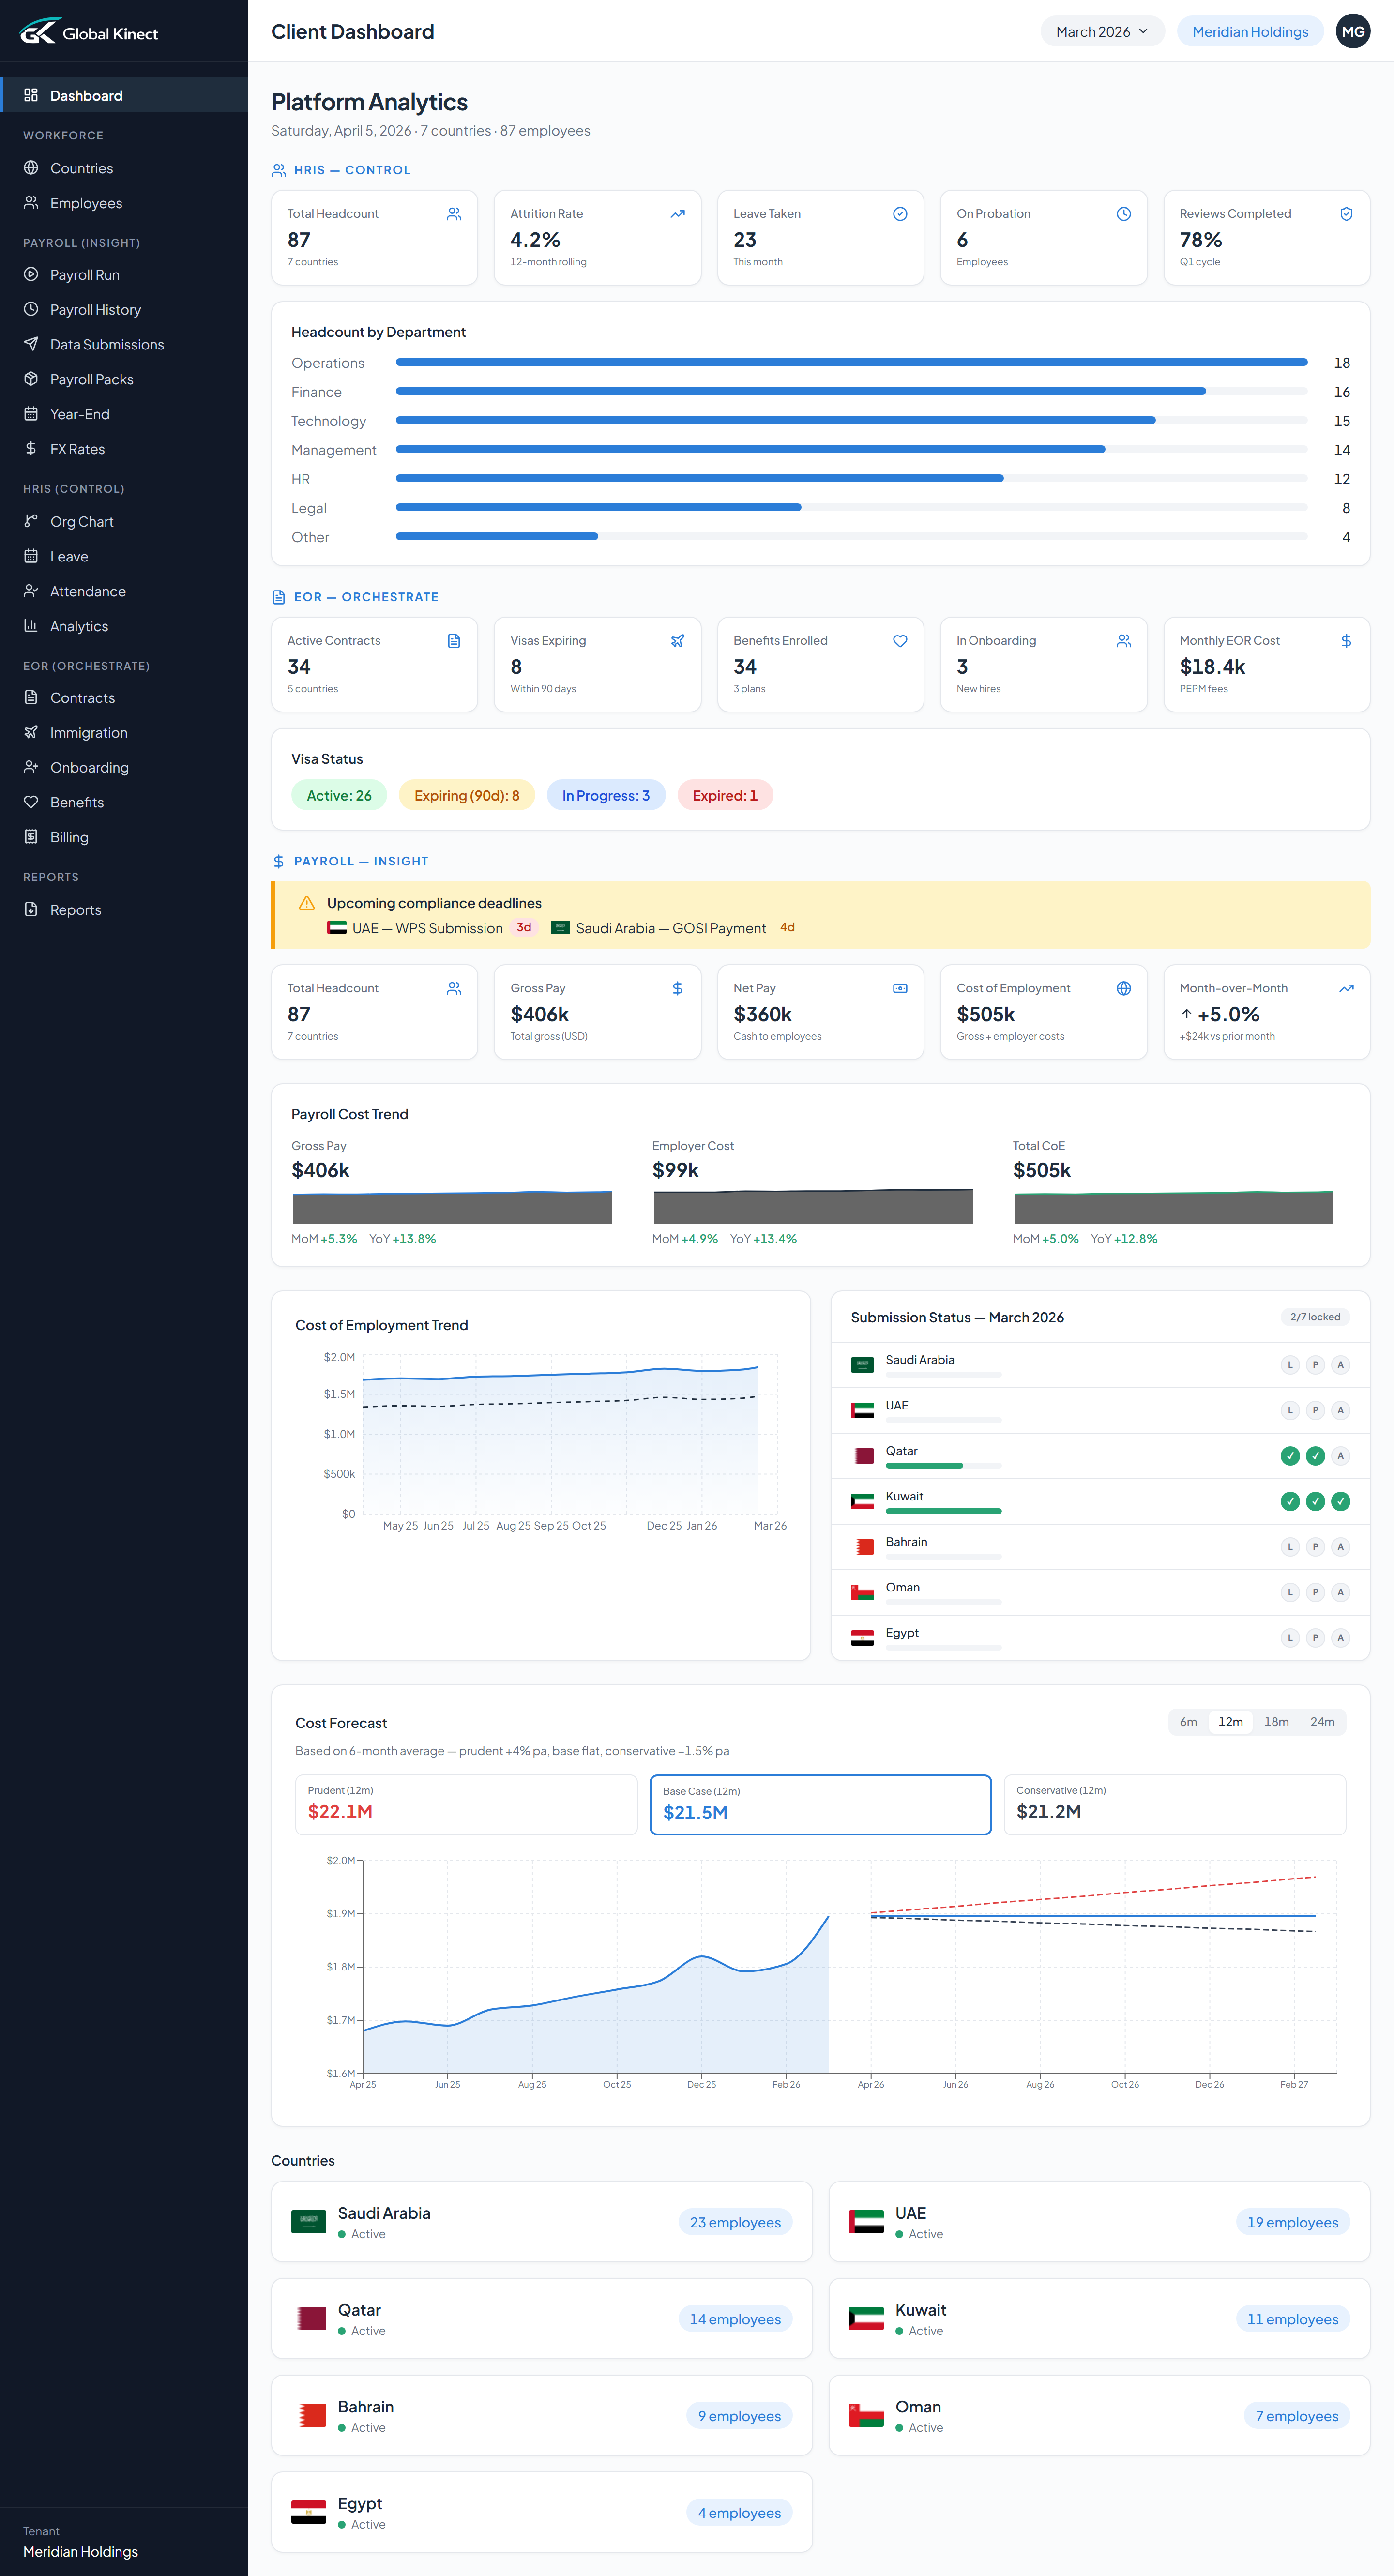The height and width of the screenshot is (2576, 1394).
Task: Click the Kuwait Adjustments check badge
Action: 1341,1501
